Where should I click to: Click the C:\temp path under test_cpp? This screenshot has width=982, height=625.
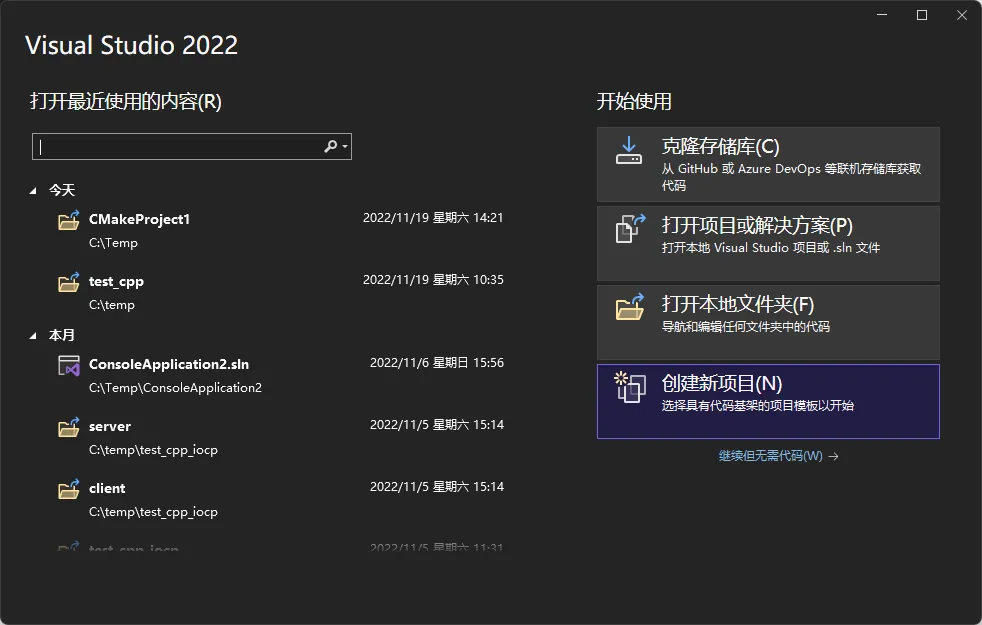coord(112,304)
